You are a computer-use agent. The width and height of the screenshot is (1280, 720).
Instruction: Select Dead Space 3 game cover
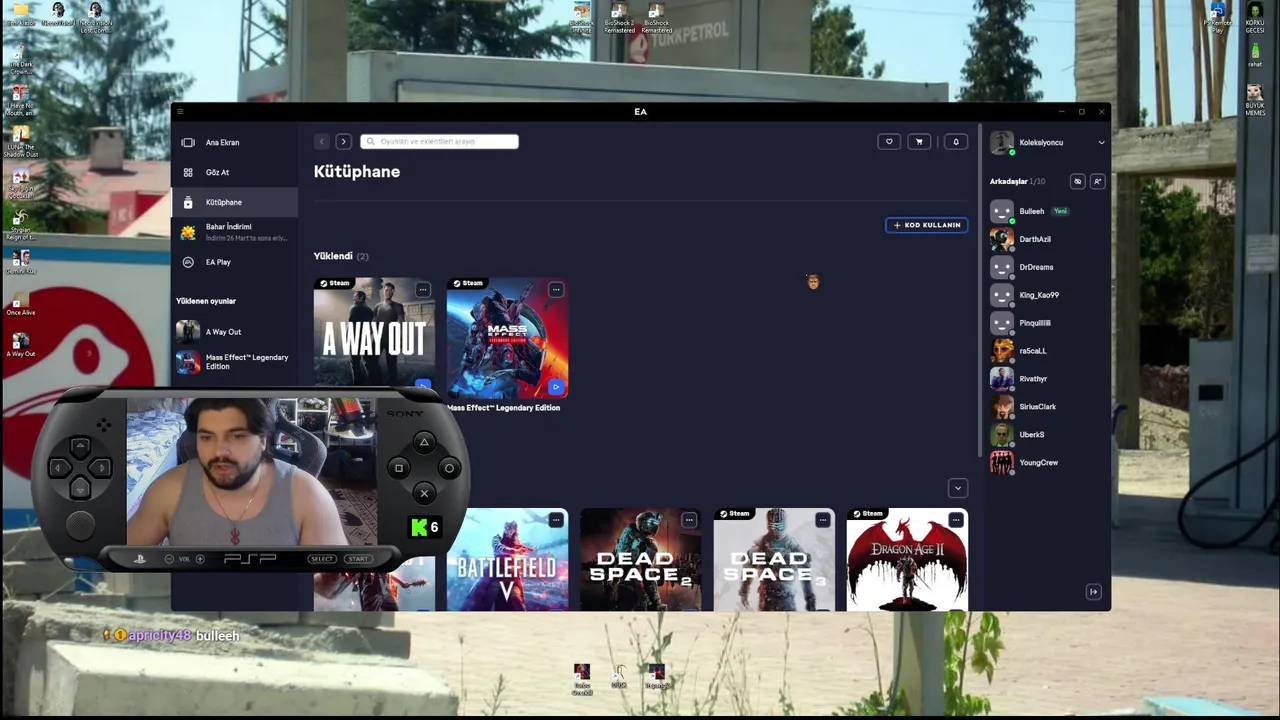774,560
